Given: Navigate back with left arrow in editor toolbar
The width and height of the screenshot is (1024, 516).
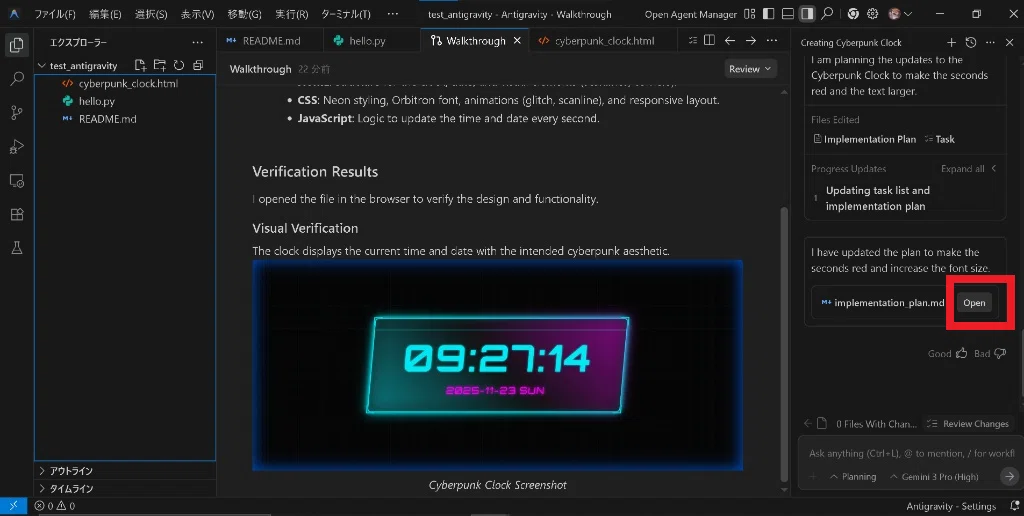Looking at the screenshot, I should [x=730, y=40].
